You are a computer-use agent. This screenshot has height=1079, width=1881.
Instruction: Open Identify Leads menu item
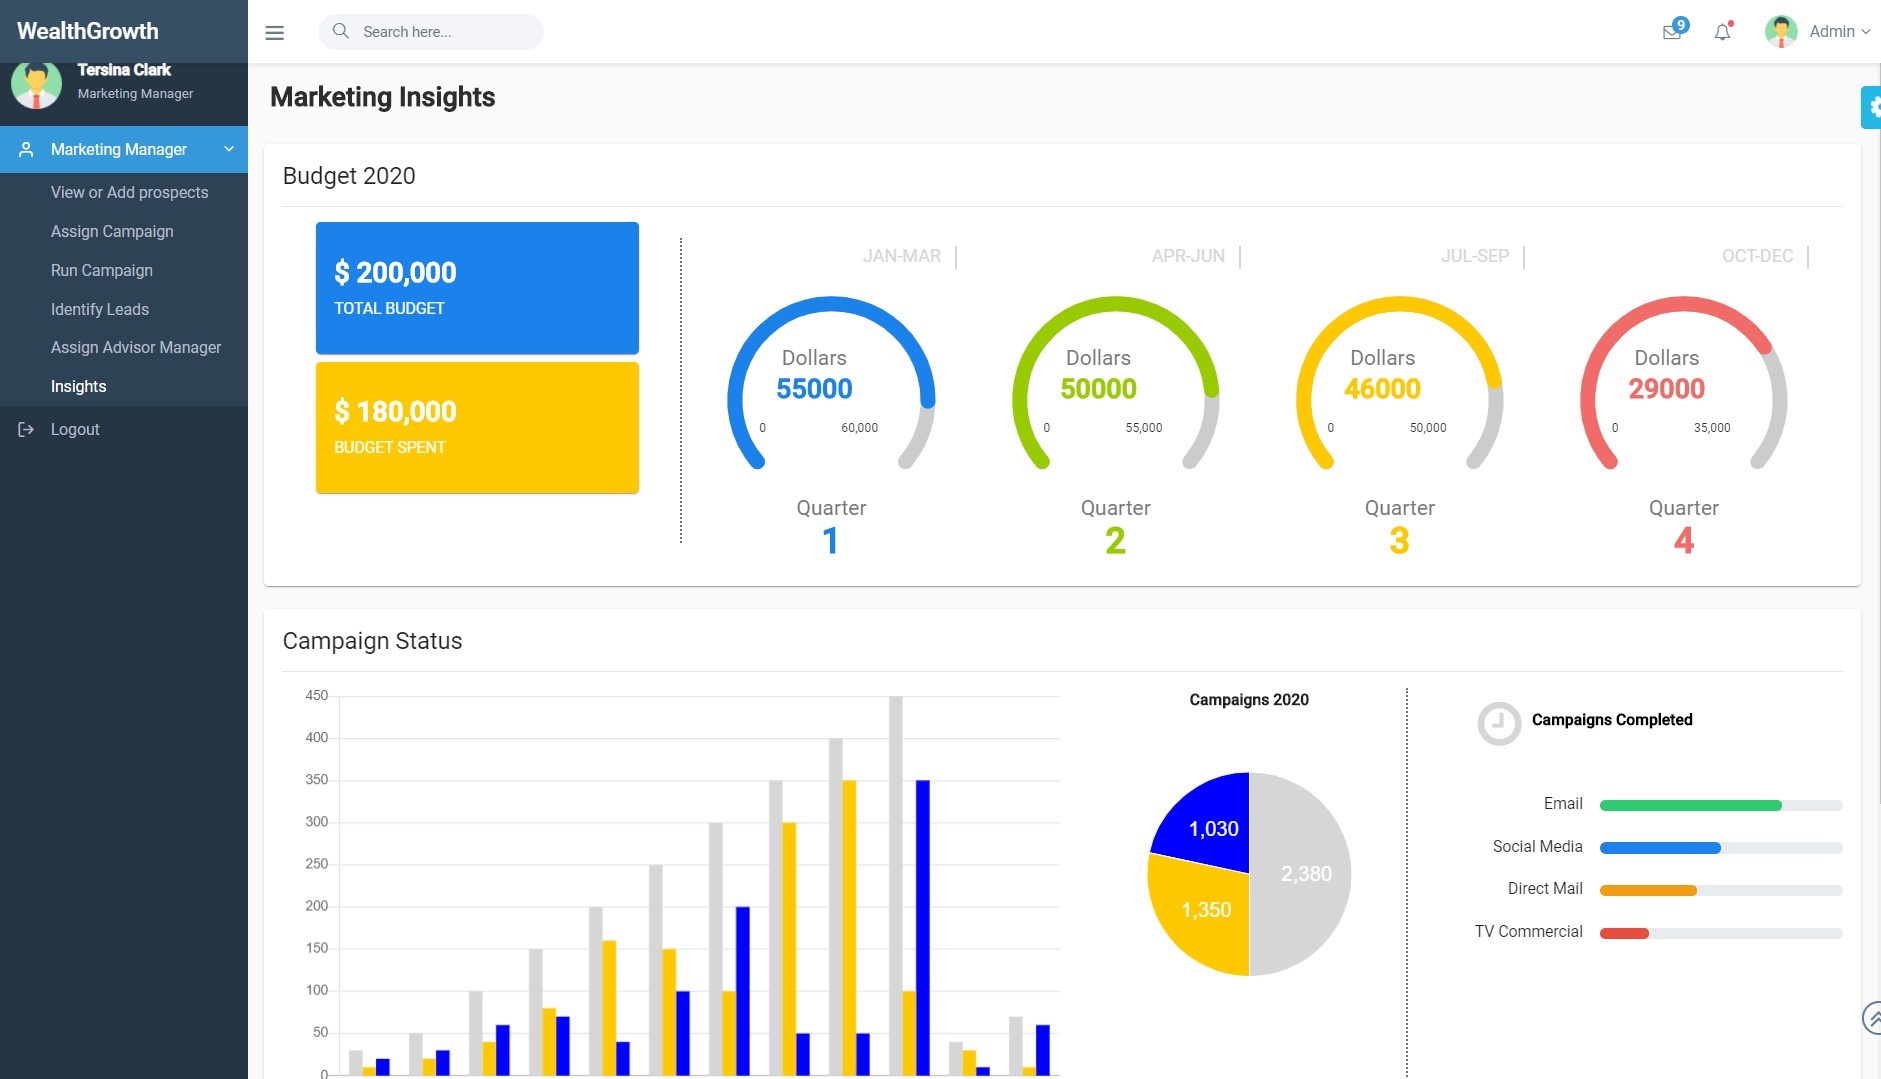(100, 309)
